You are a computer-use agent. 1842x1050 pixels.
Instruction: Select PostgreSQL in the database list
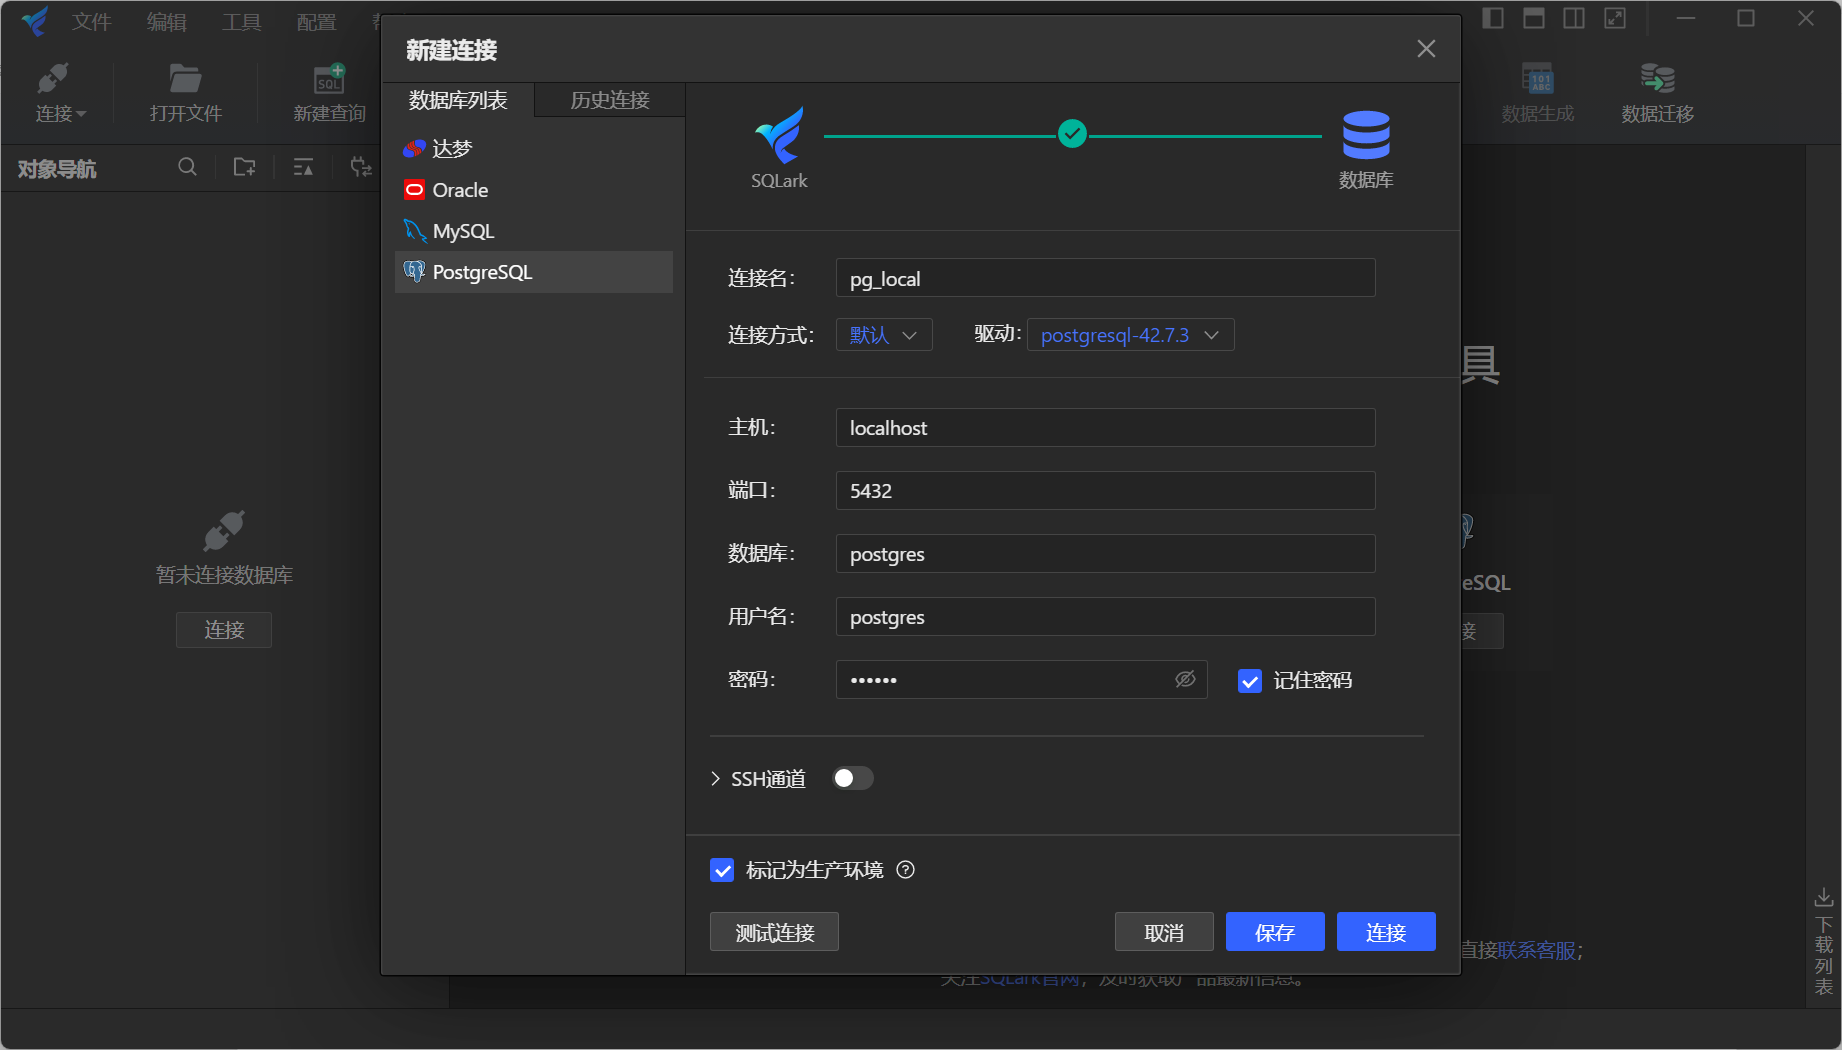click(x=534, y=272)
